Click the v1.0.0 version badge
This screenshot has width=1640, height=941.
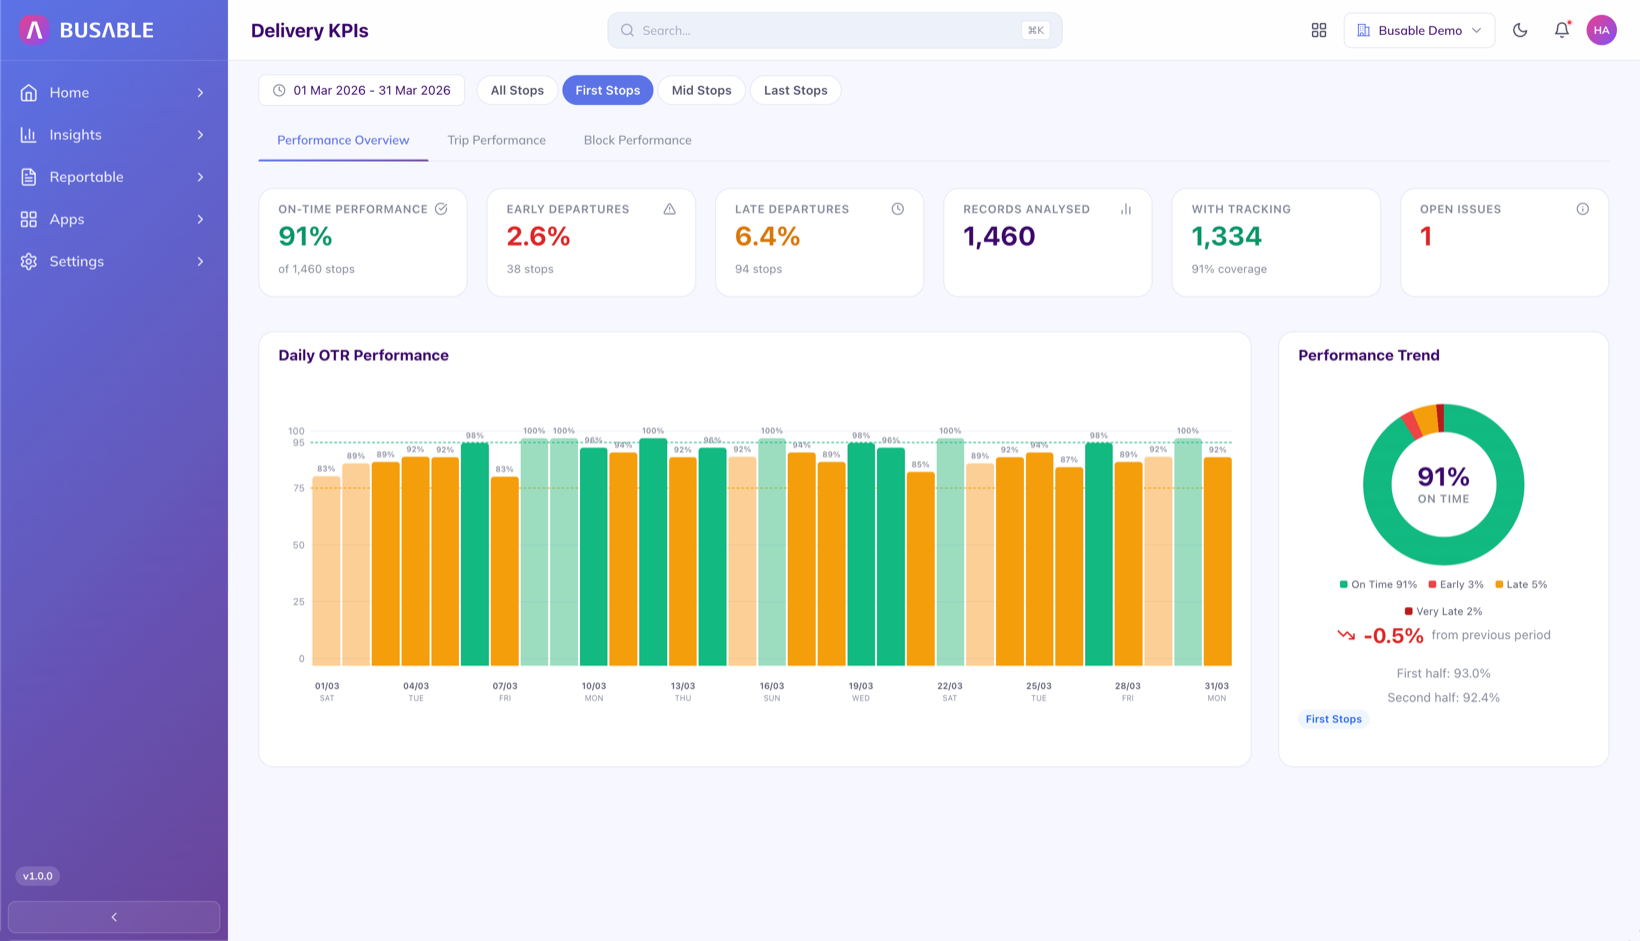pos(38,876)
